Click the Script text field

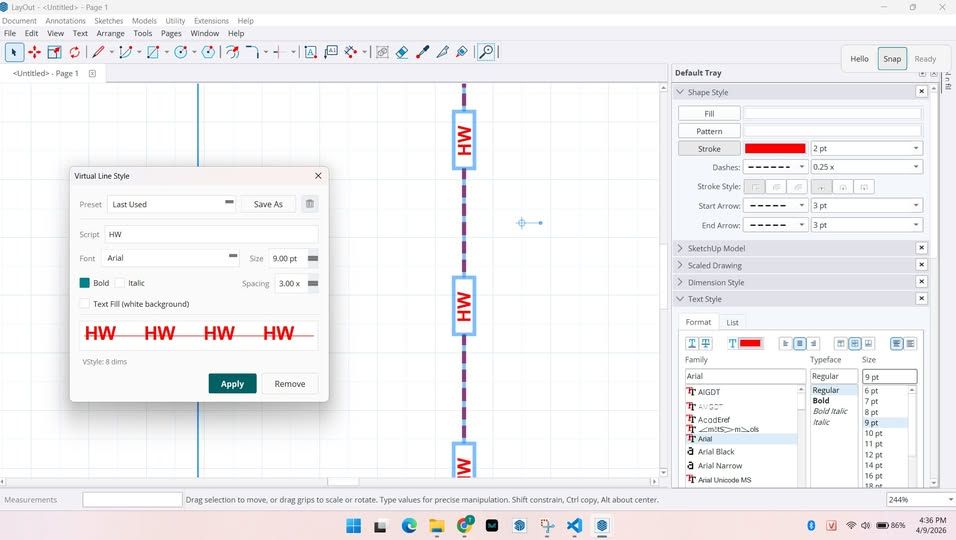[210, 234]
